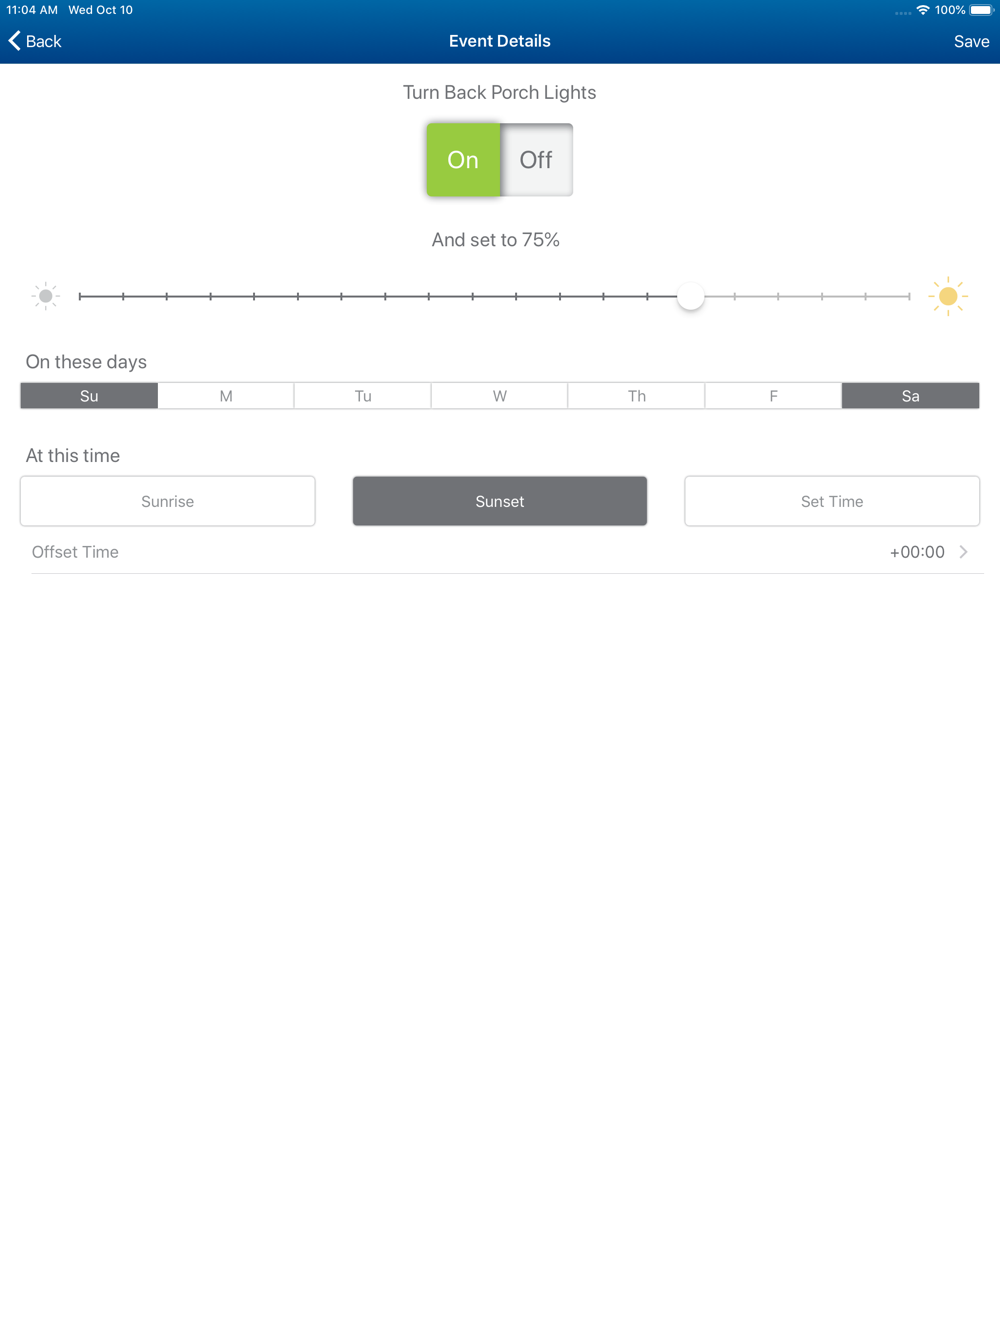Deselect Saturday in the day selector
Viewport: 1000px width, 1334px height.
(910, 396)
